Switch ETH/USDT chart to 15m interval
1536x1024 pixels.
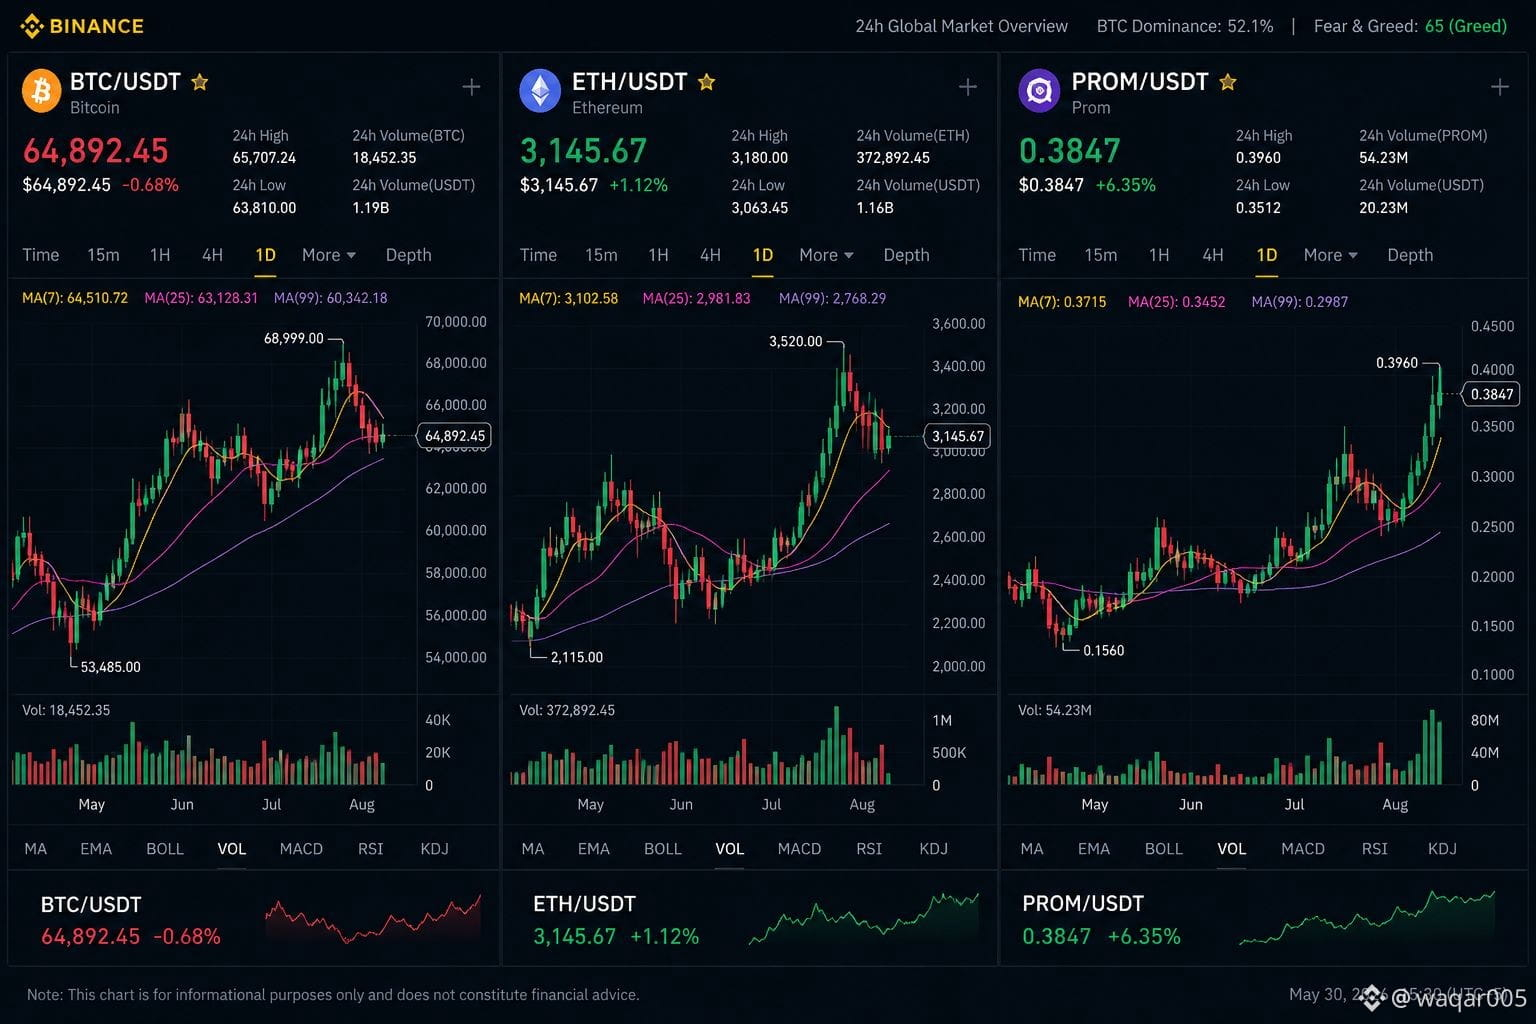click(601, 255)
